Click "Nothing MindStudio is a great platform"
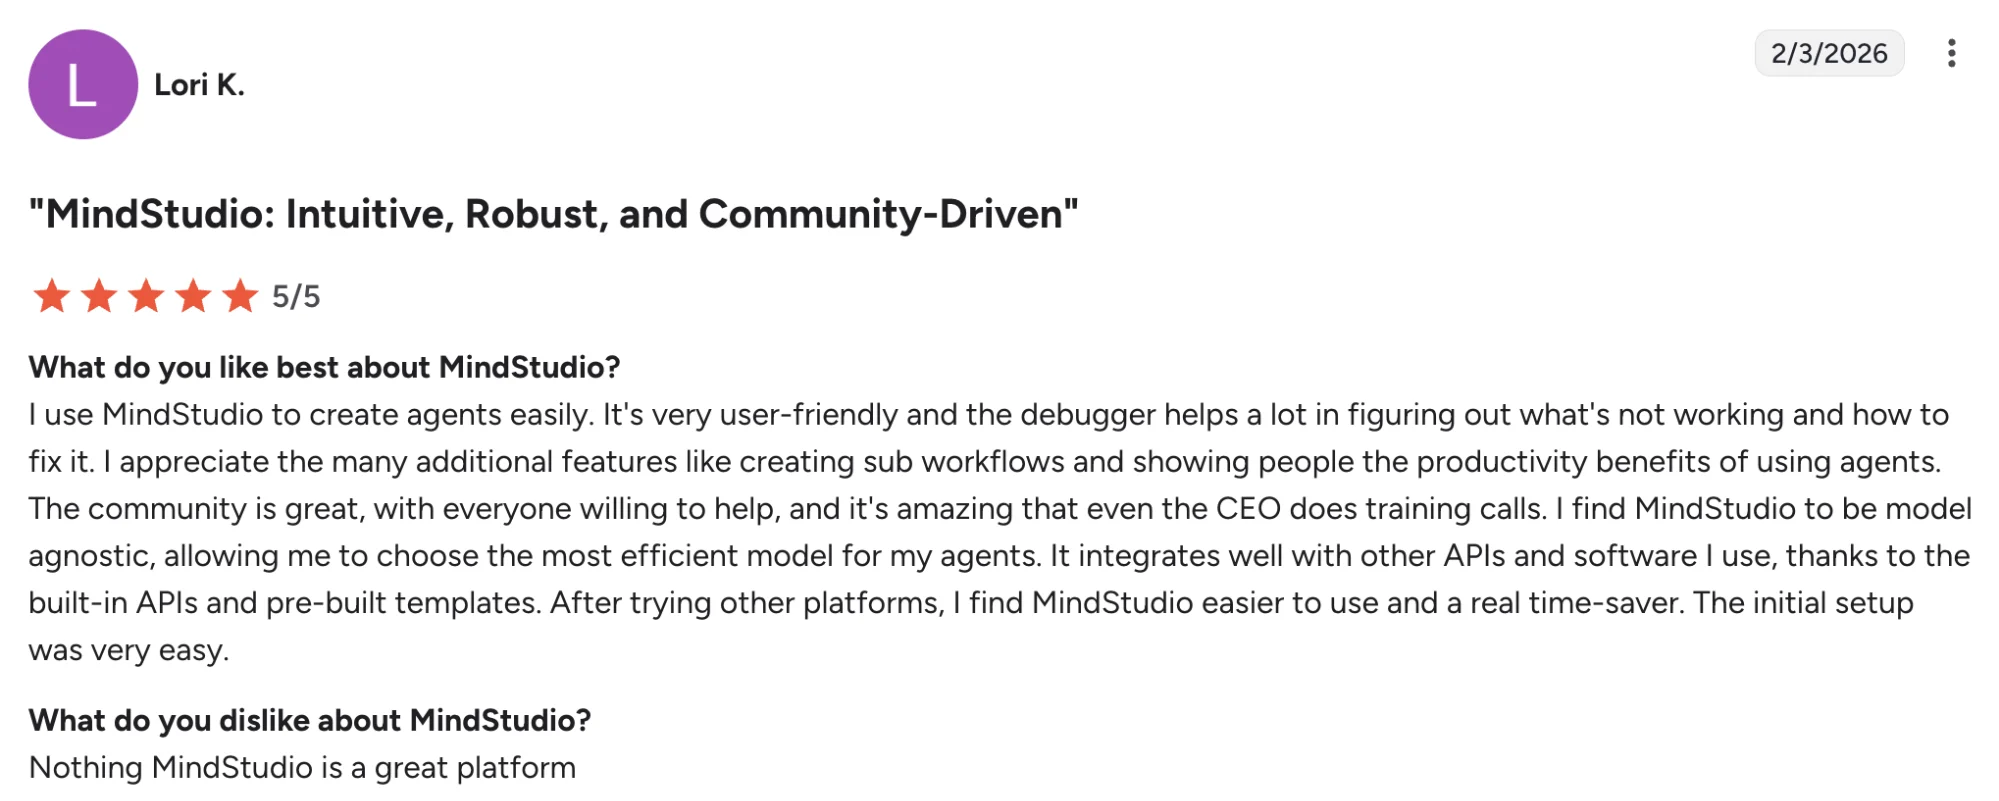Image resolution: width=1999 pixels, height=801 pixels. pyautogui.click(x=300, y=767)
